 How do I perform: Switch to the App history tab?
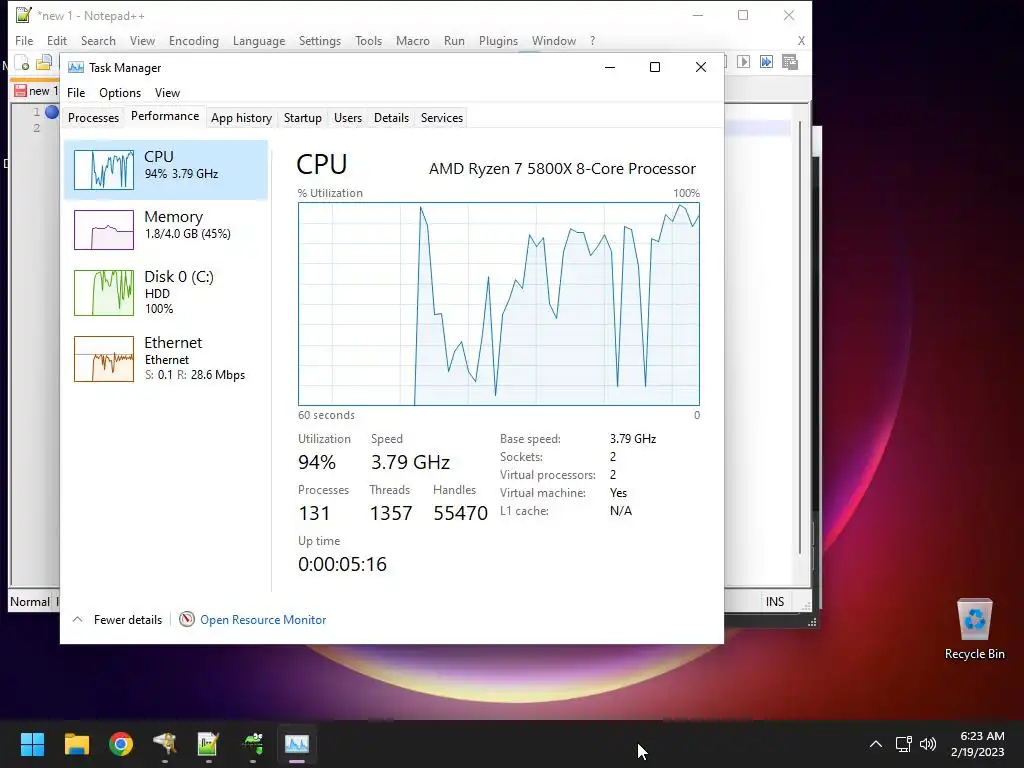(241, 118)
